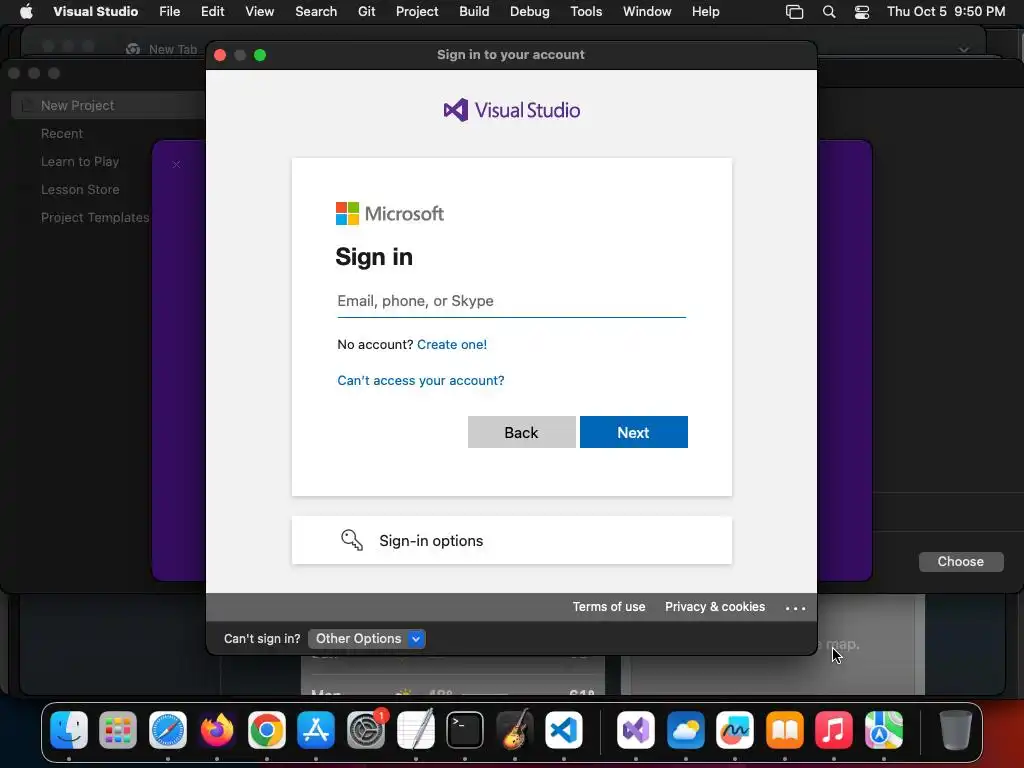Click Stage Manager windows icon in menu bar

pos(794,12)
